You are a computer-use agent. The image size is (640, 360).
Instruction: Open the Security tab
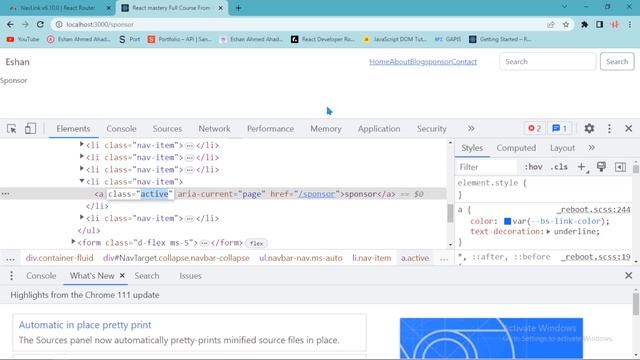click(x=431, y=129)
